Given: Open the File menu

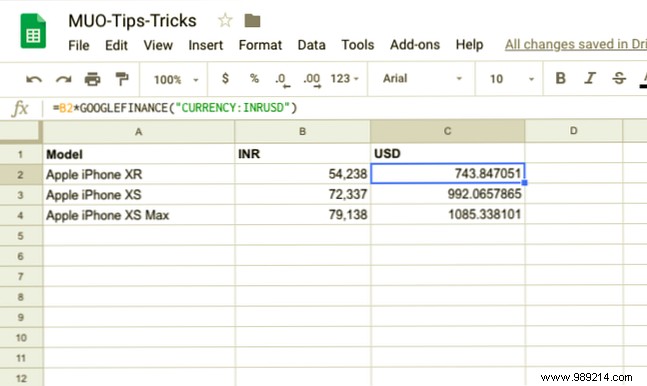Looking at the screenshot, I should tap(79, 45).
